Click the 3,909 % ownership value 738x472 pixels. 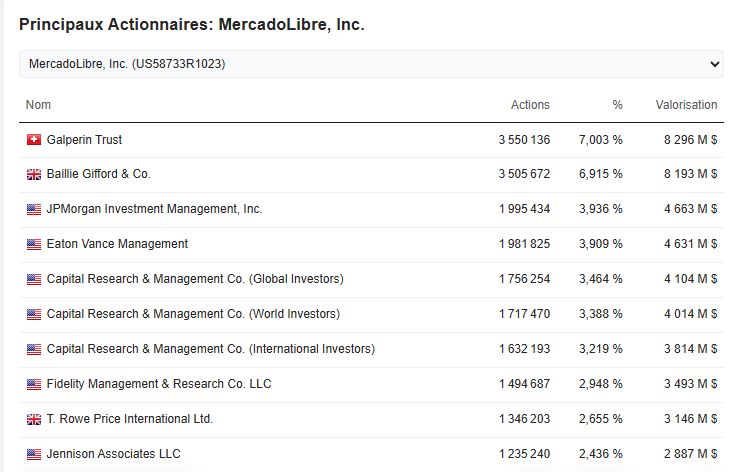(601, 244)
